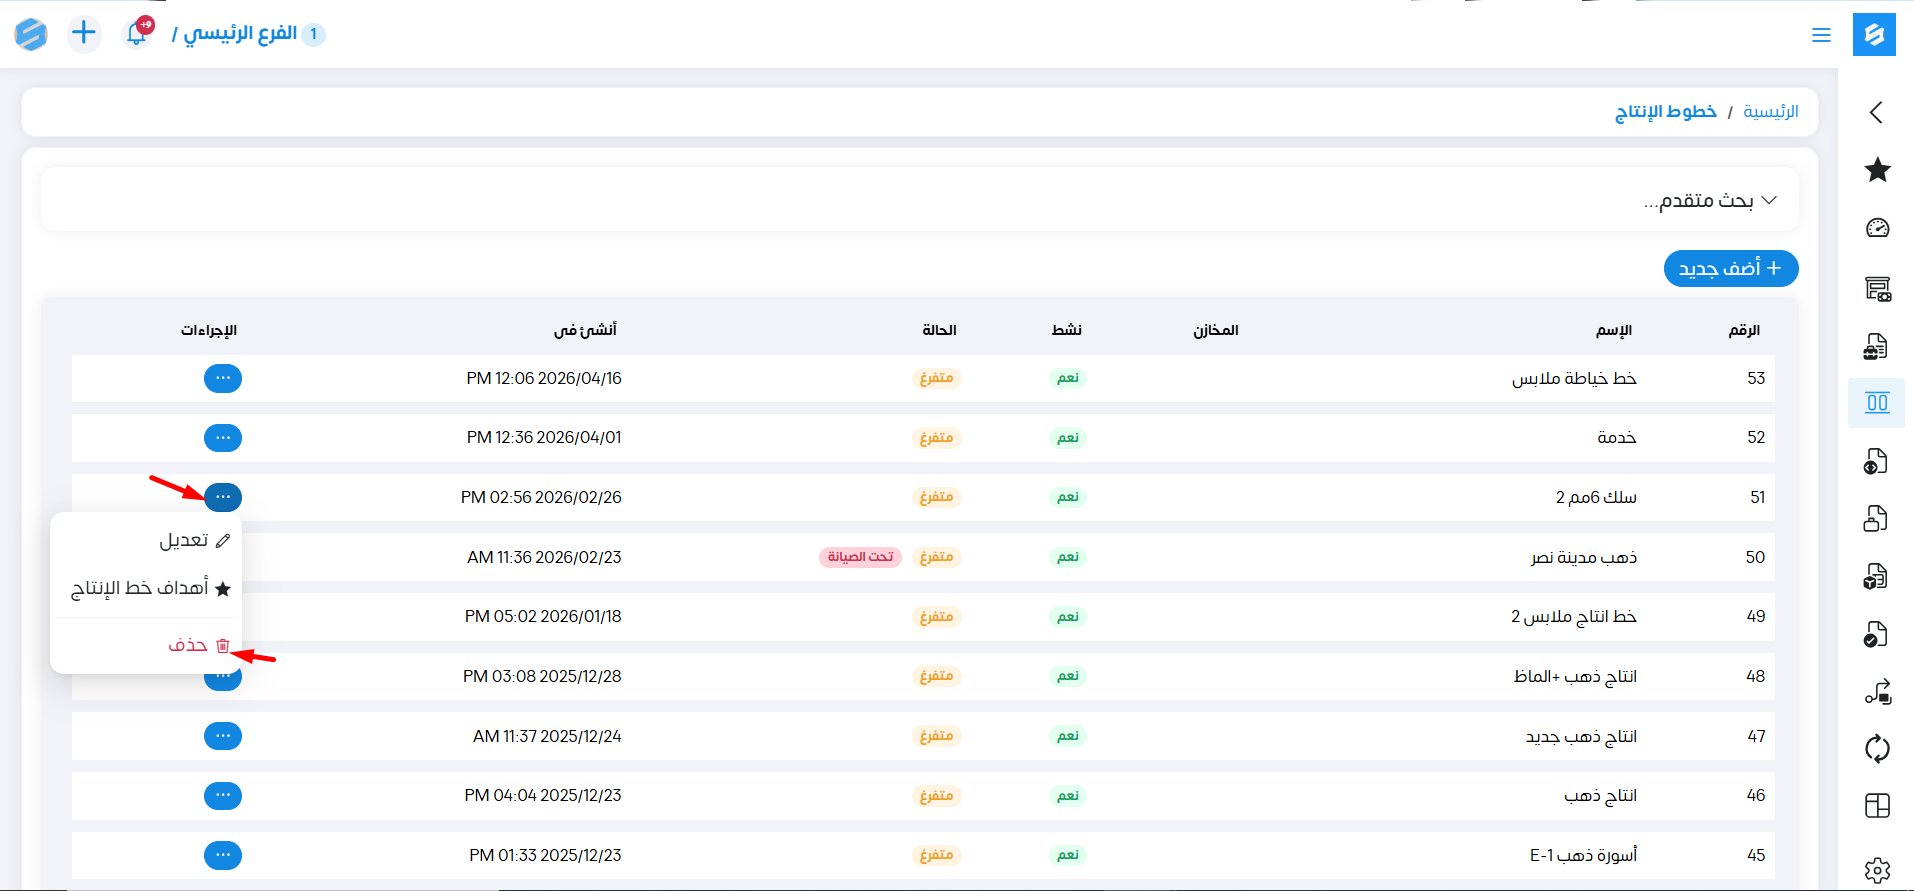The height and width of the screenshot is (891, 1914).
Task: Click the الفرع الرئيسي branch selector
Action: [x=240, y=34]
